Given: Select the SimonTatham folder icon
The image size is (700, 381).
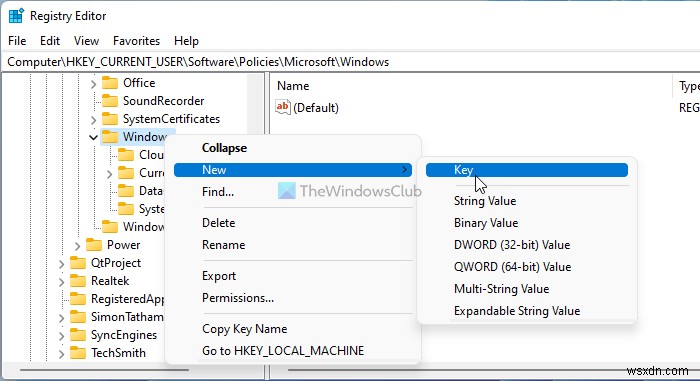Looking at the screenshot, I should [x=78, y=317].
